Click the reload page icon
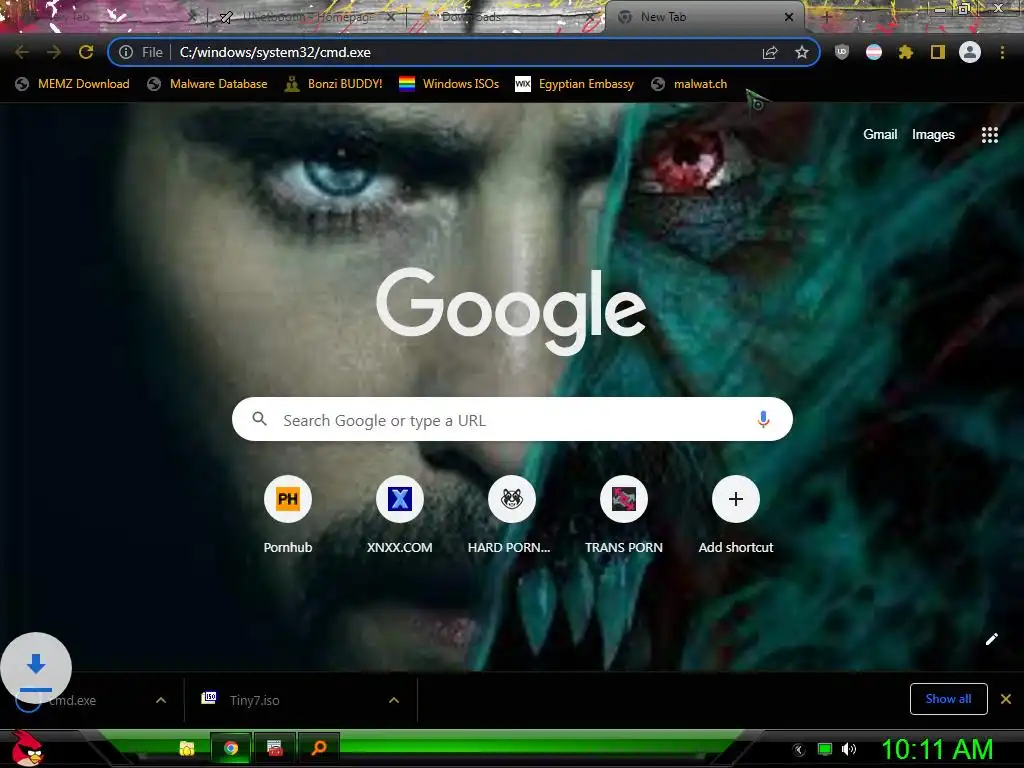1024x768 pixels. pyautogui.click(x=86, y=52)
